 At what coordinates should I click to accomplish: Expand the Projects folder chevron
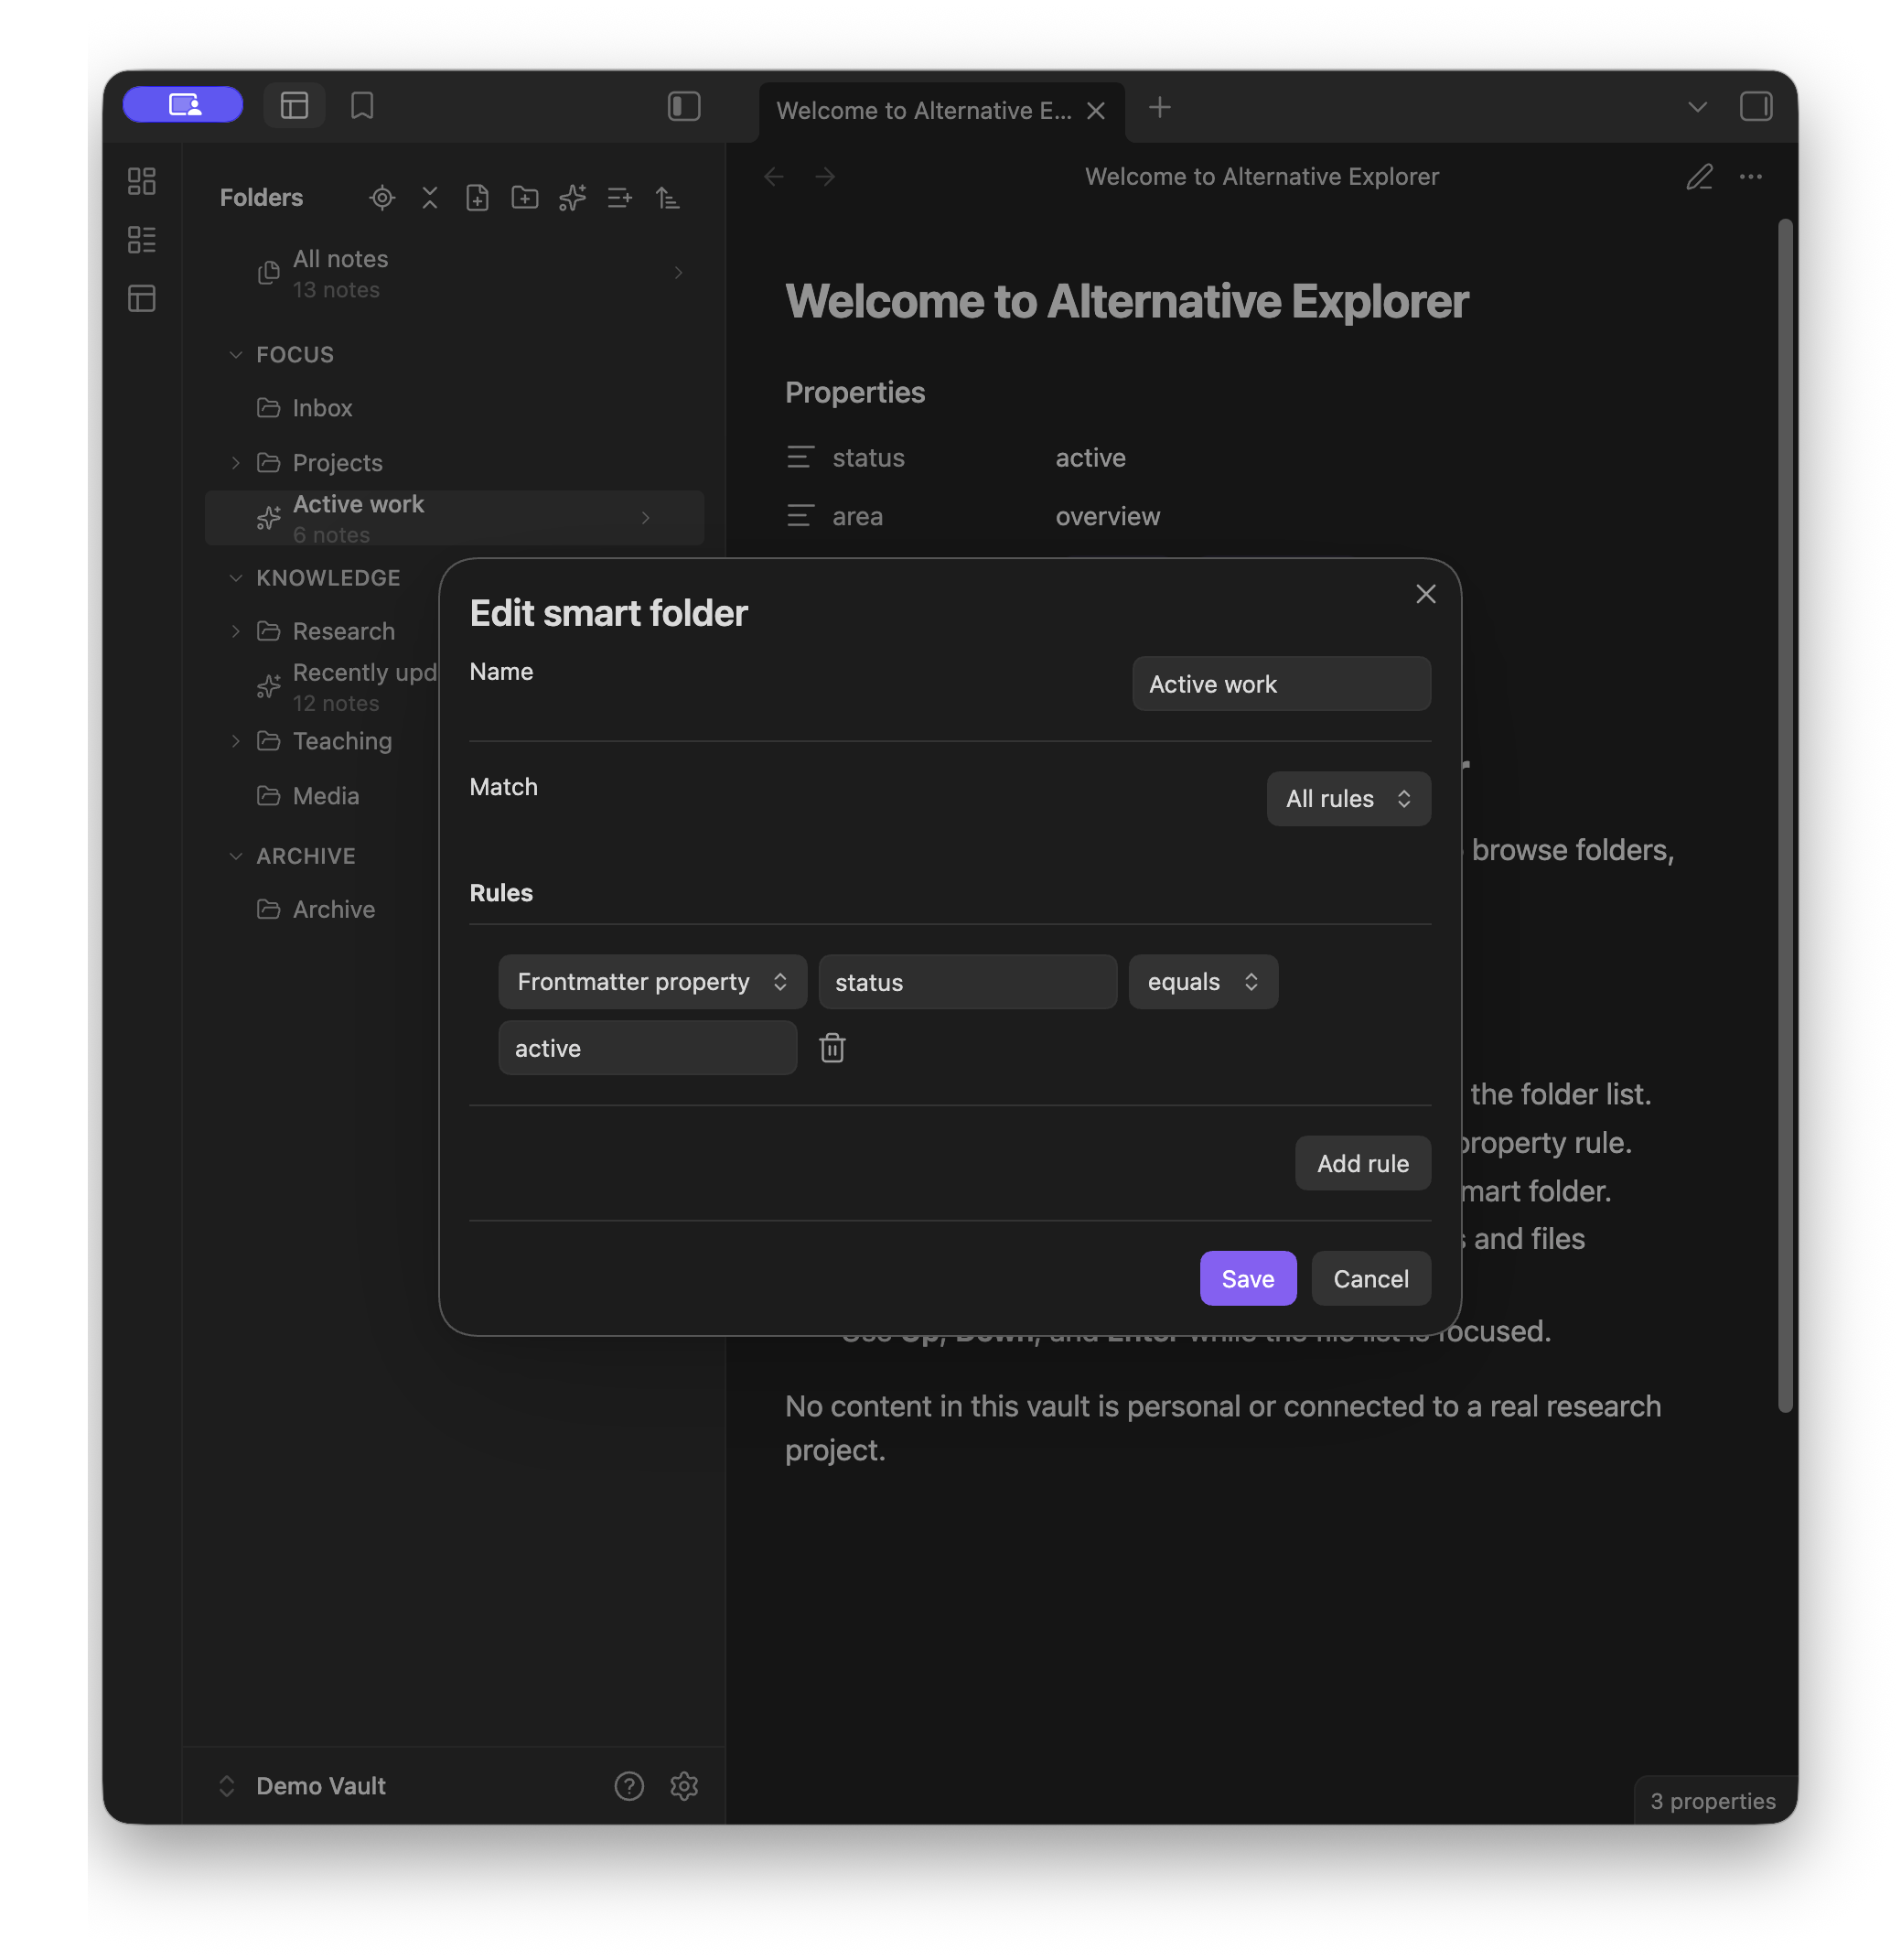click(x=235, y=462)
